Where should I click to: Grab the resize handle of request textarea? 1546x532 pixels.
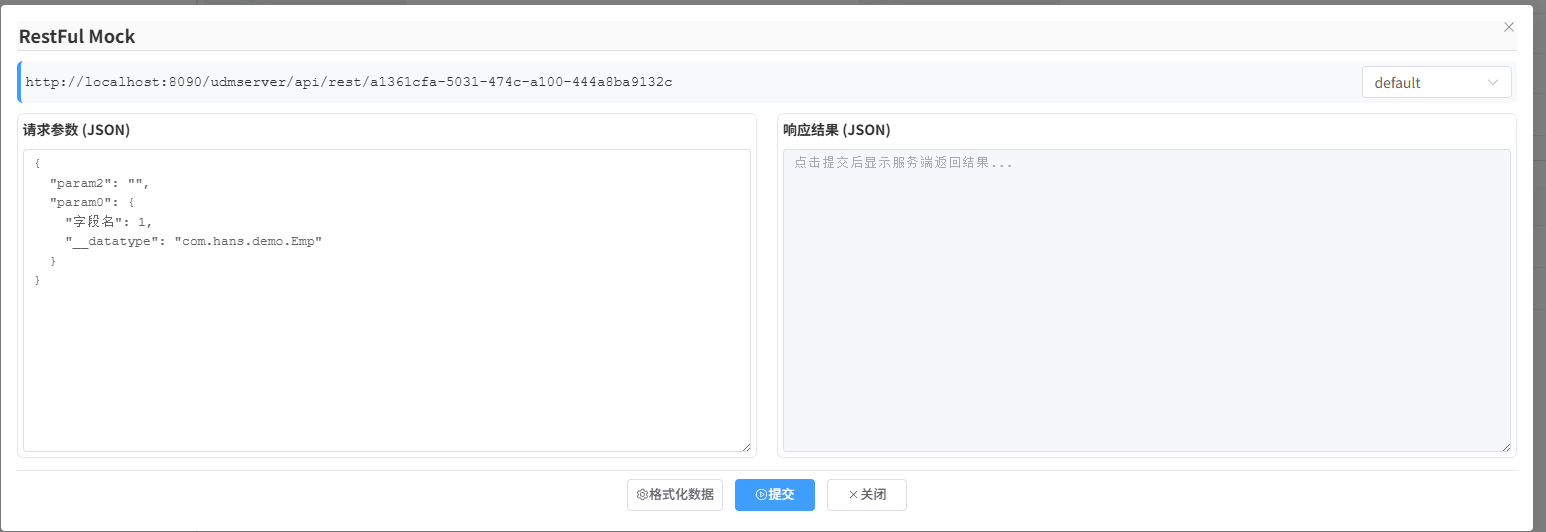click(x=745, y=446)
